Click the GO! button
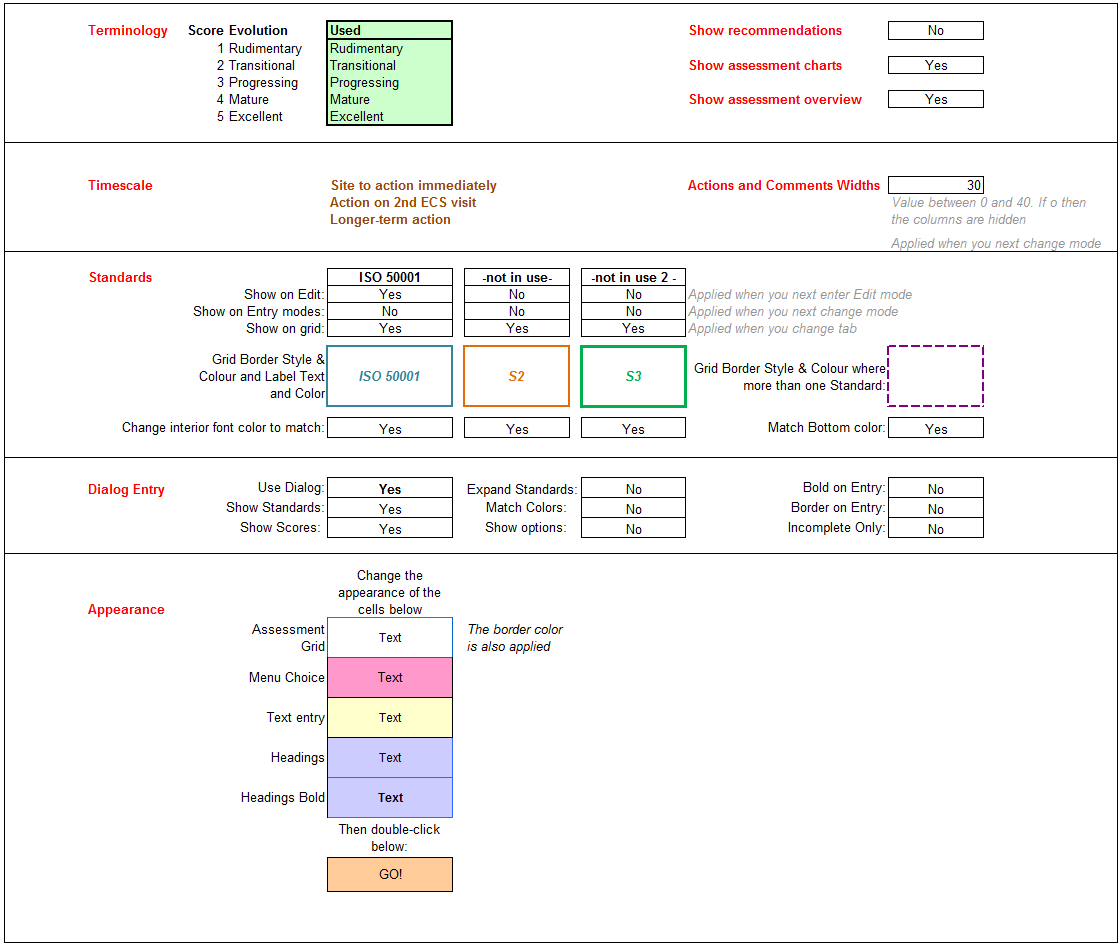This screenshot has width=1120, height=946. 389,874
